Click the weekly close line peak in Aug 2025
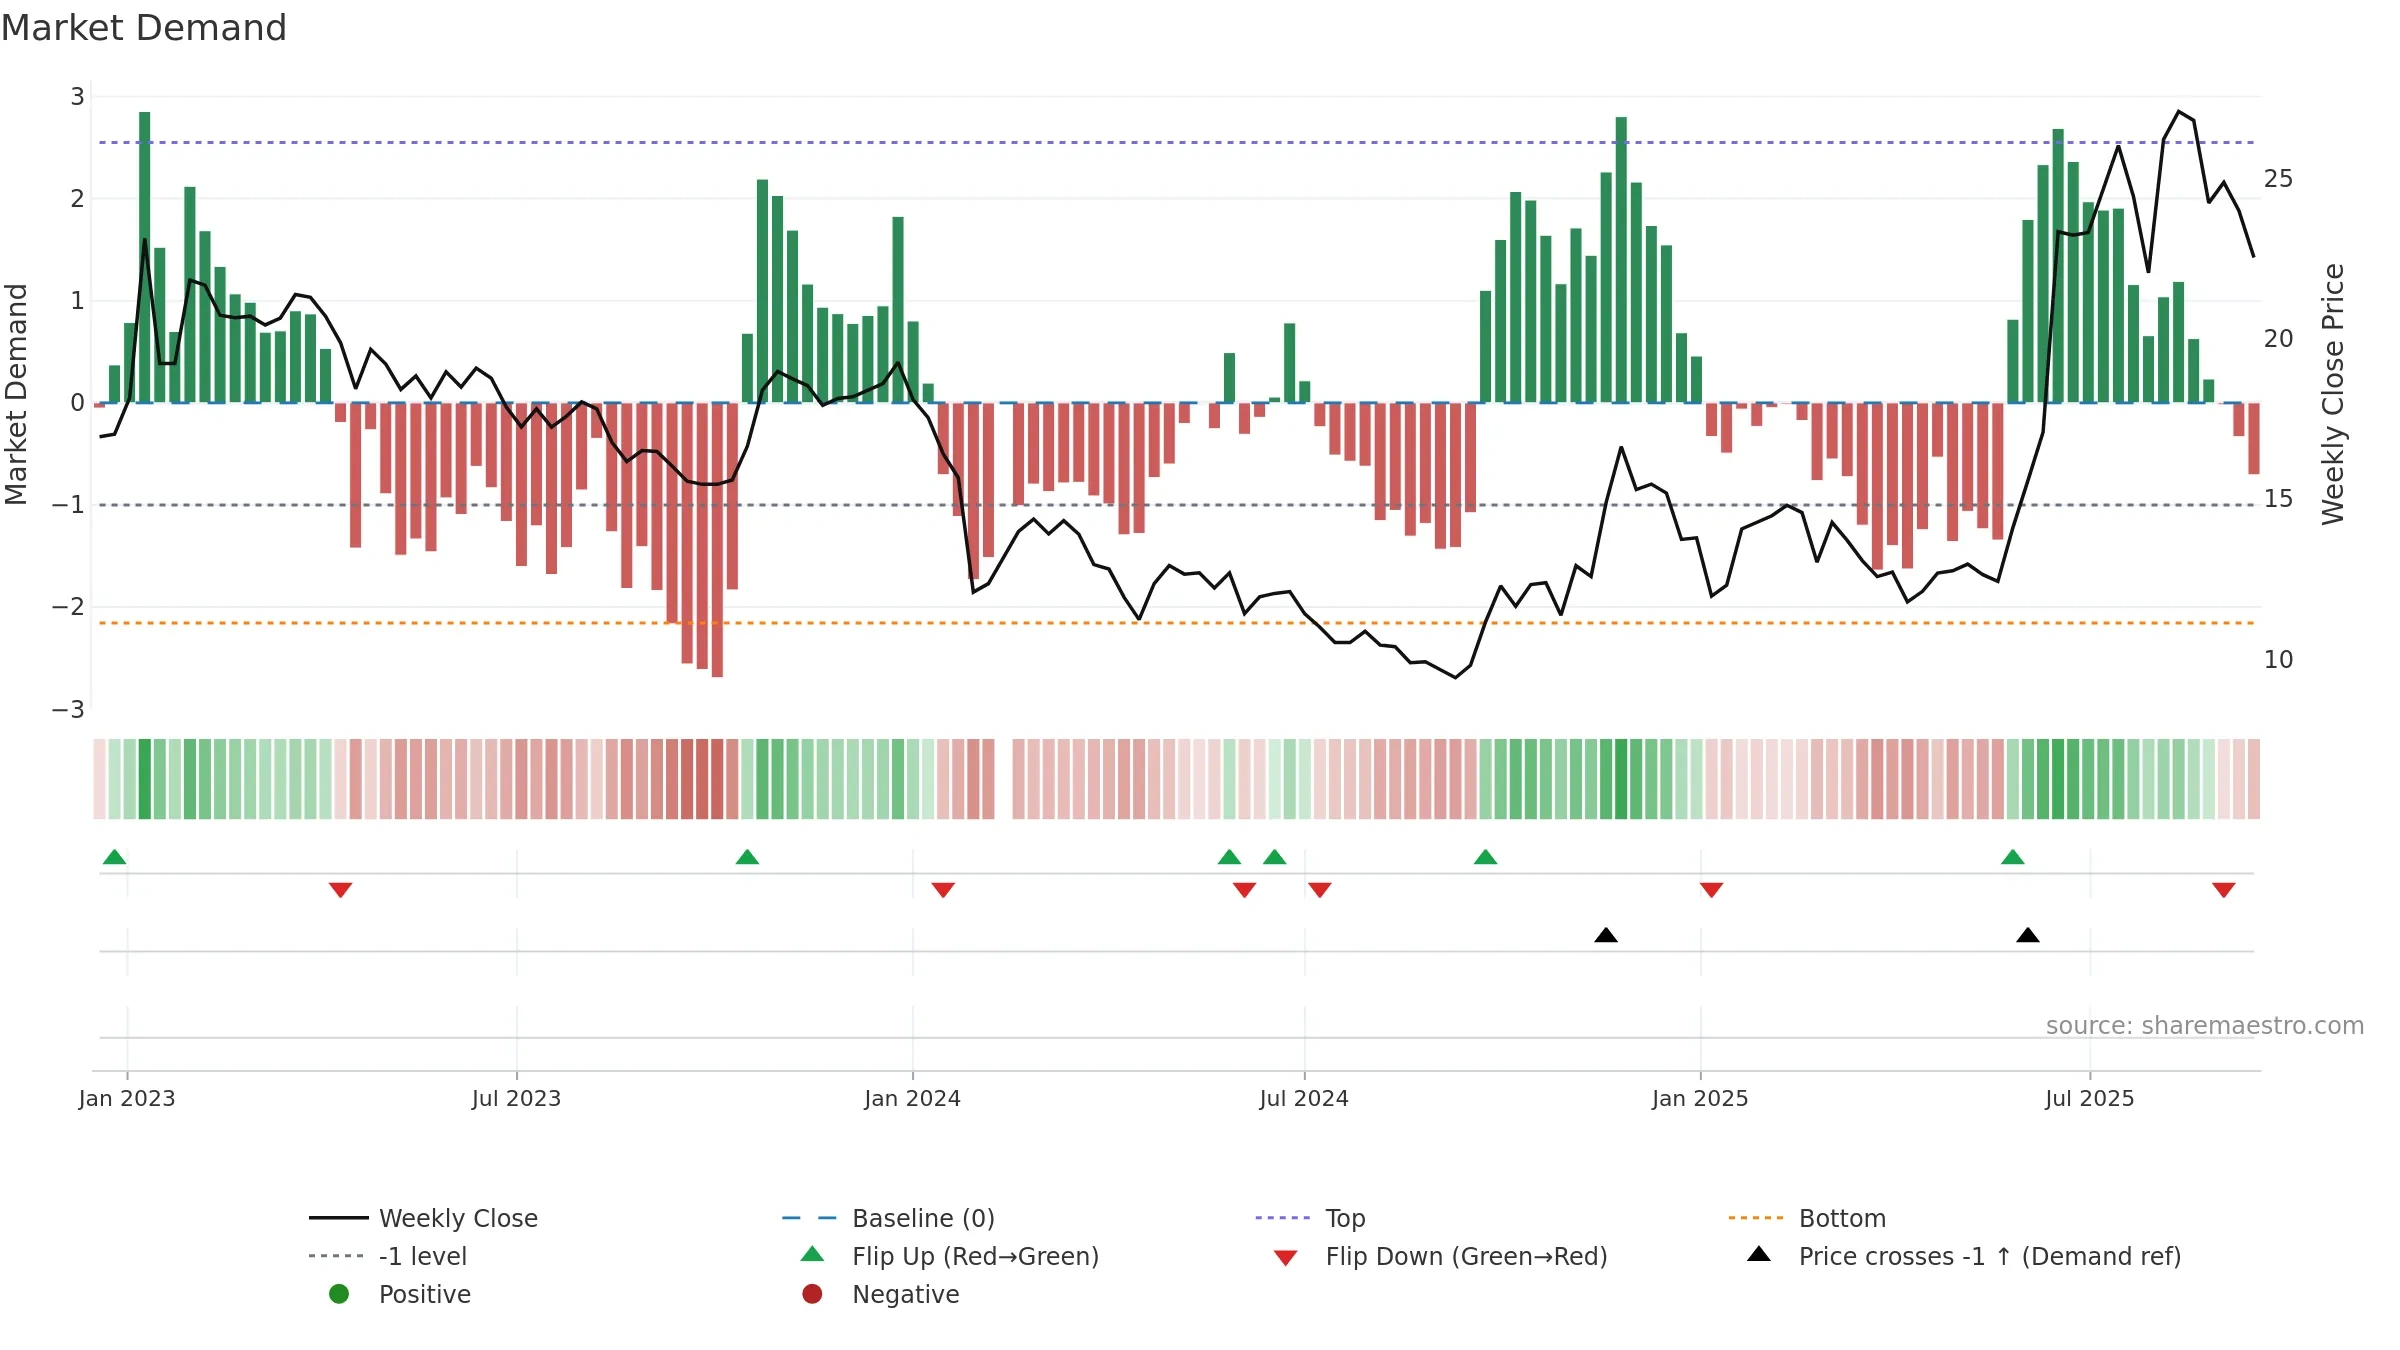The image size is (2400, 1350). 2179,111
